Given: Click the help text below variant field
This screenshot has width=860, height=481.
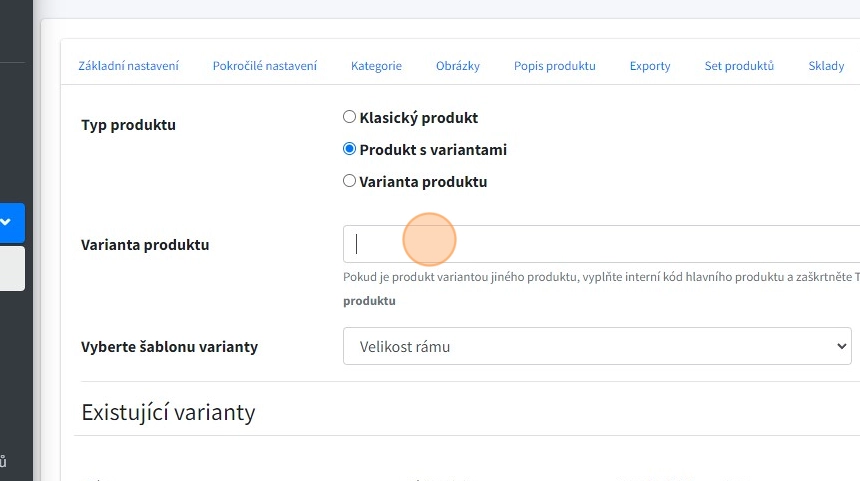Looking at the screenshot, I should point(600,277).
